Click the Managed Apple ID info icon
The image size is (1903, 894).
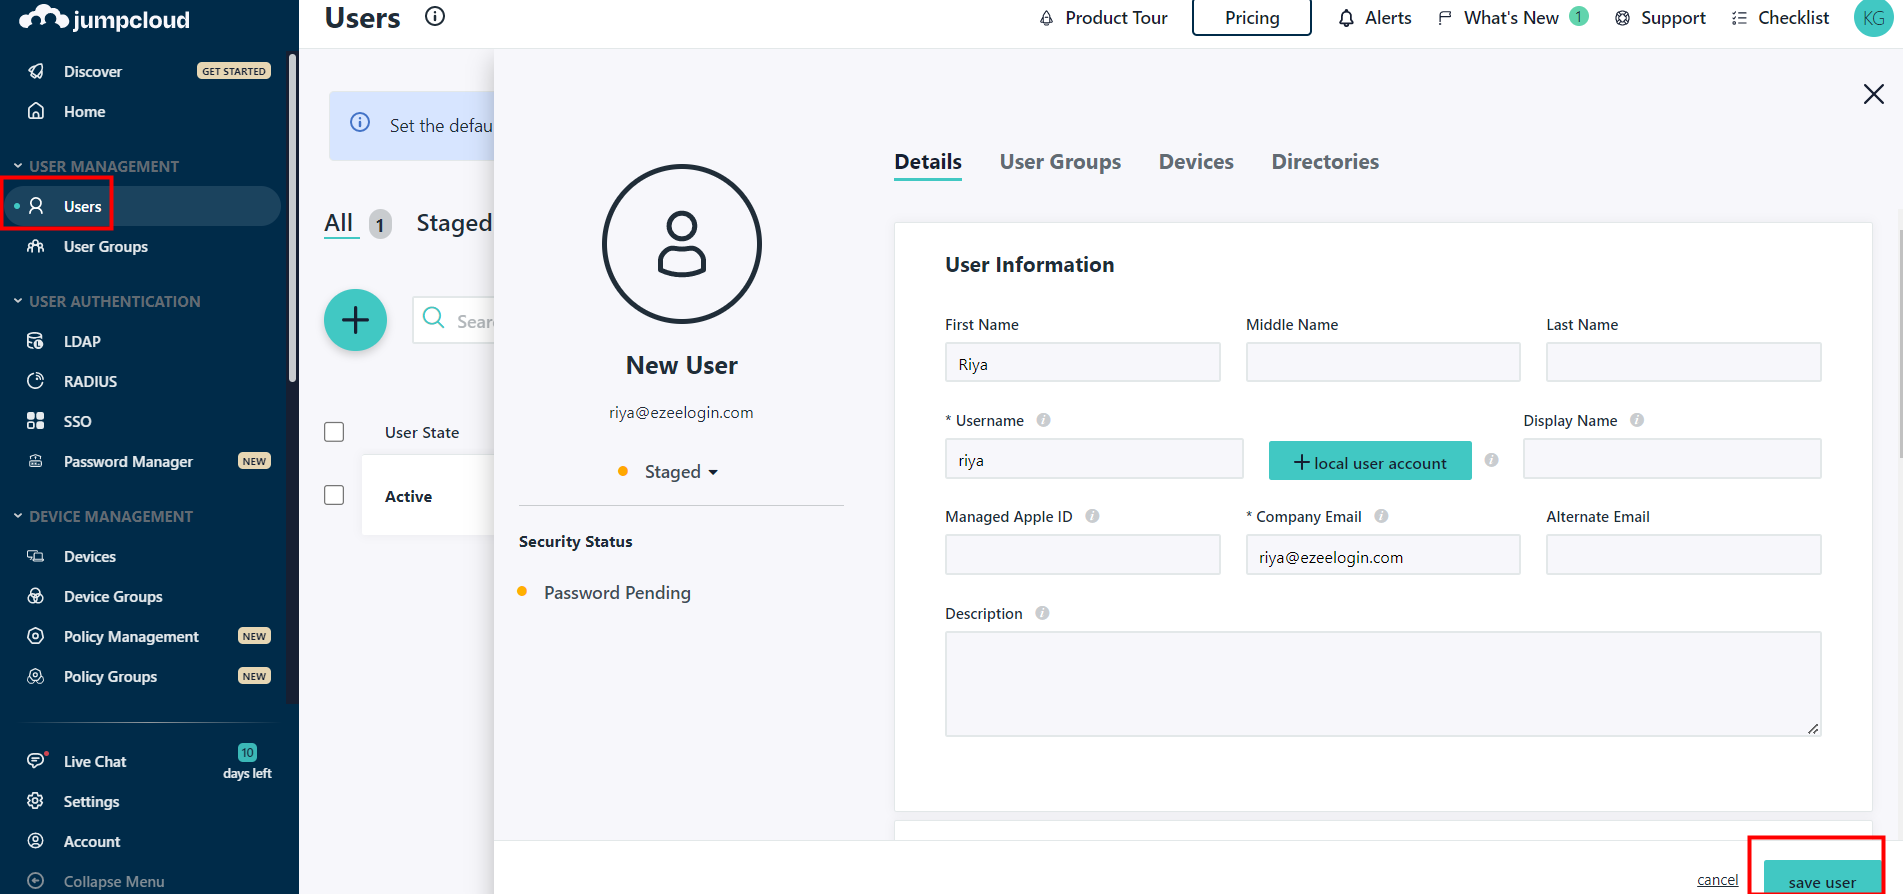(1092, 516)
